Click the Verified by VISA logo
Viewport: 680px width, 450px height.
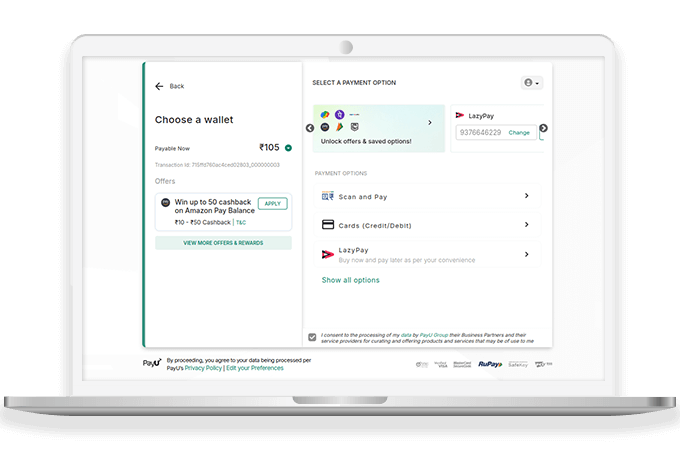[x=441, y=364]
